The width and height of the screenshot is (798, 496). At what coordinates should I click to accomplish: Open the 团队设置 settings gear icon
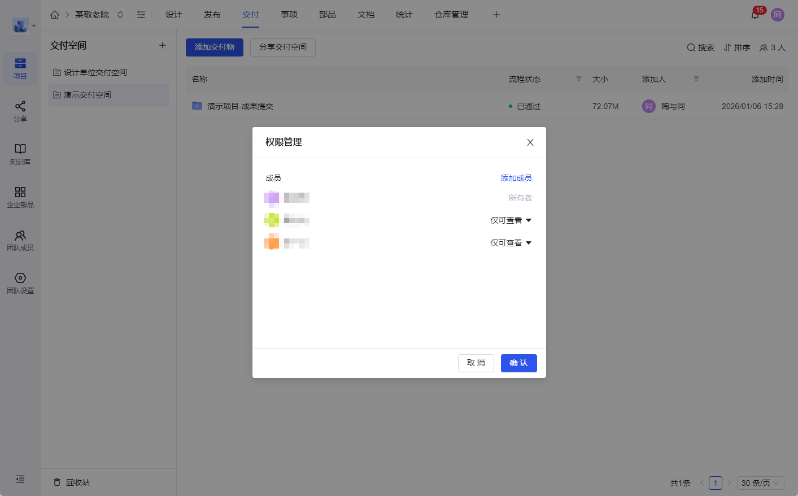pyautogui.click(x=20, y=280)
